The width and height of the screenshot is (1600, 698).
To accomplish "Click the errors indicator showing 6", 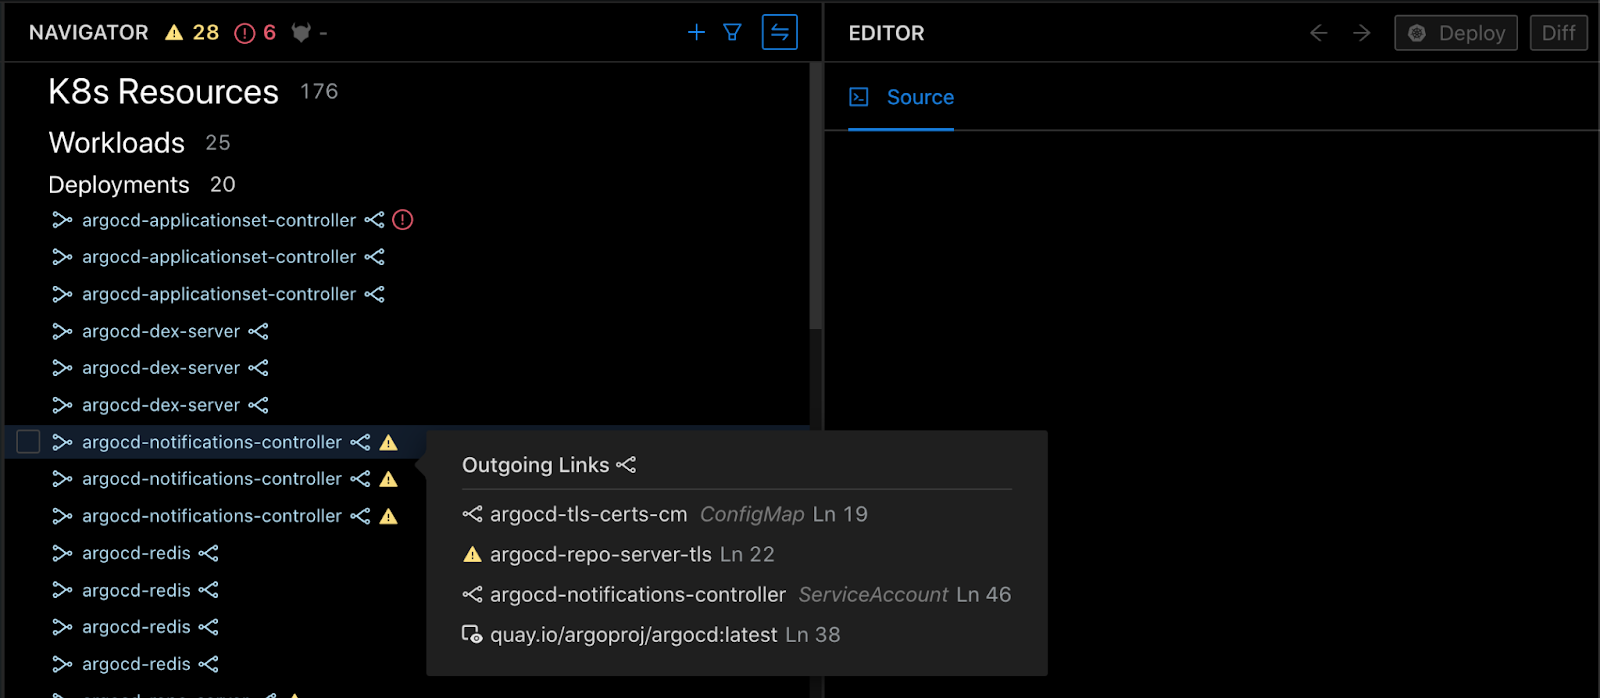I will pos(255,33).
